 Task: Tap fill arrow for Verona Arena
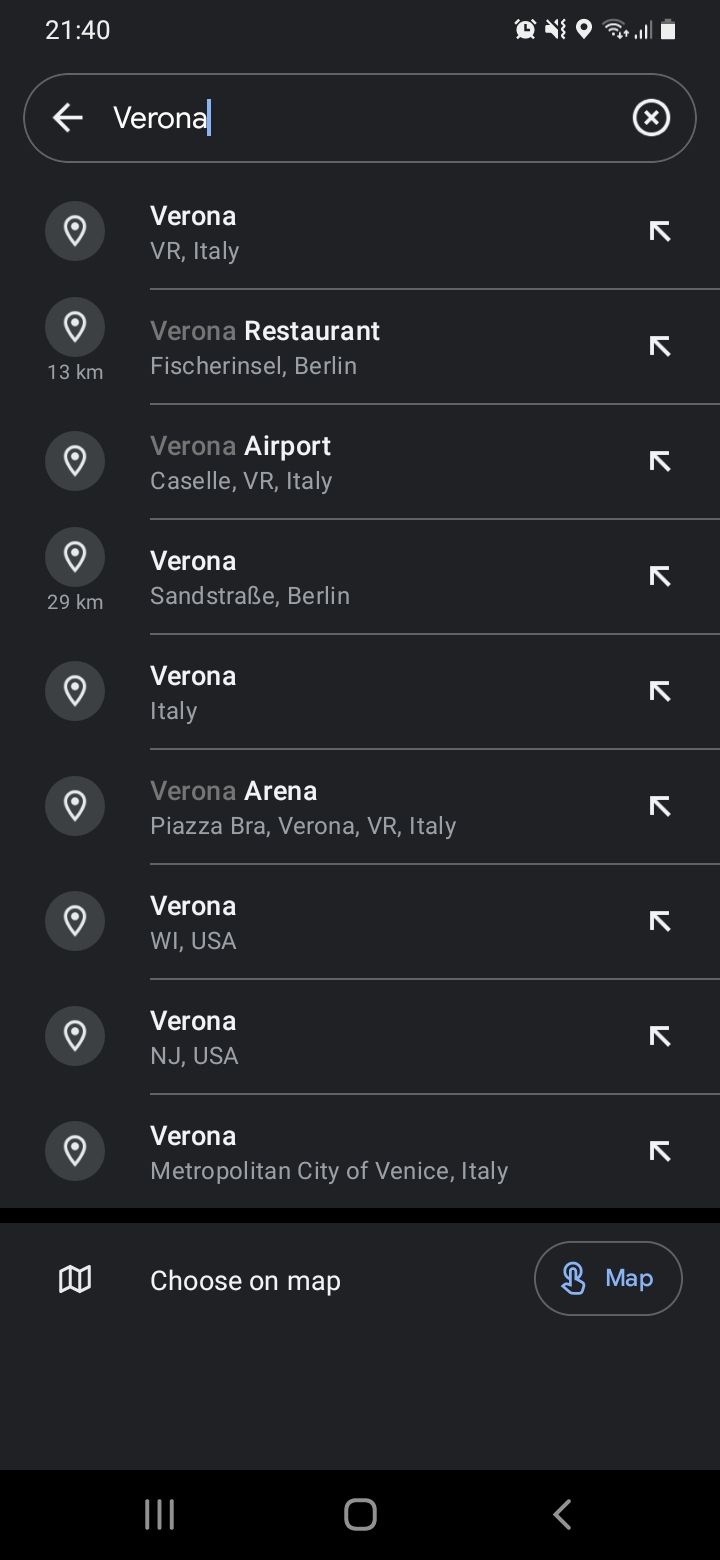tap(659, 807)
